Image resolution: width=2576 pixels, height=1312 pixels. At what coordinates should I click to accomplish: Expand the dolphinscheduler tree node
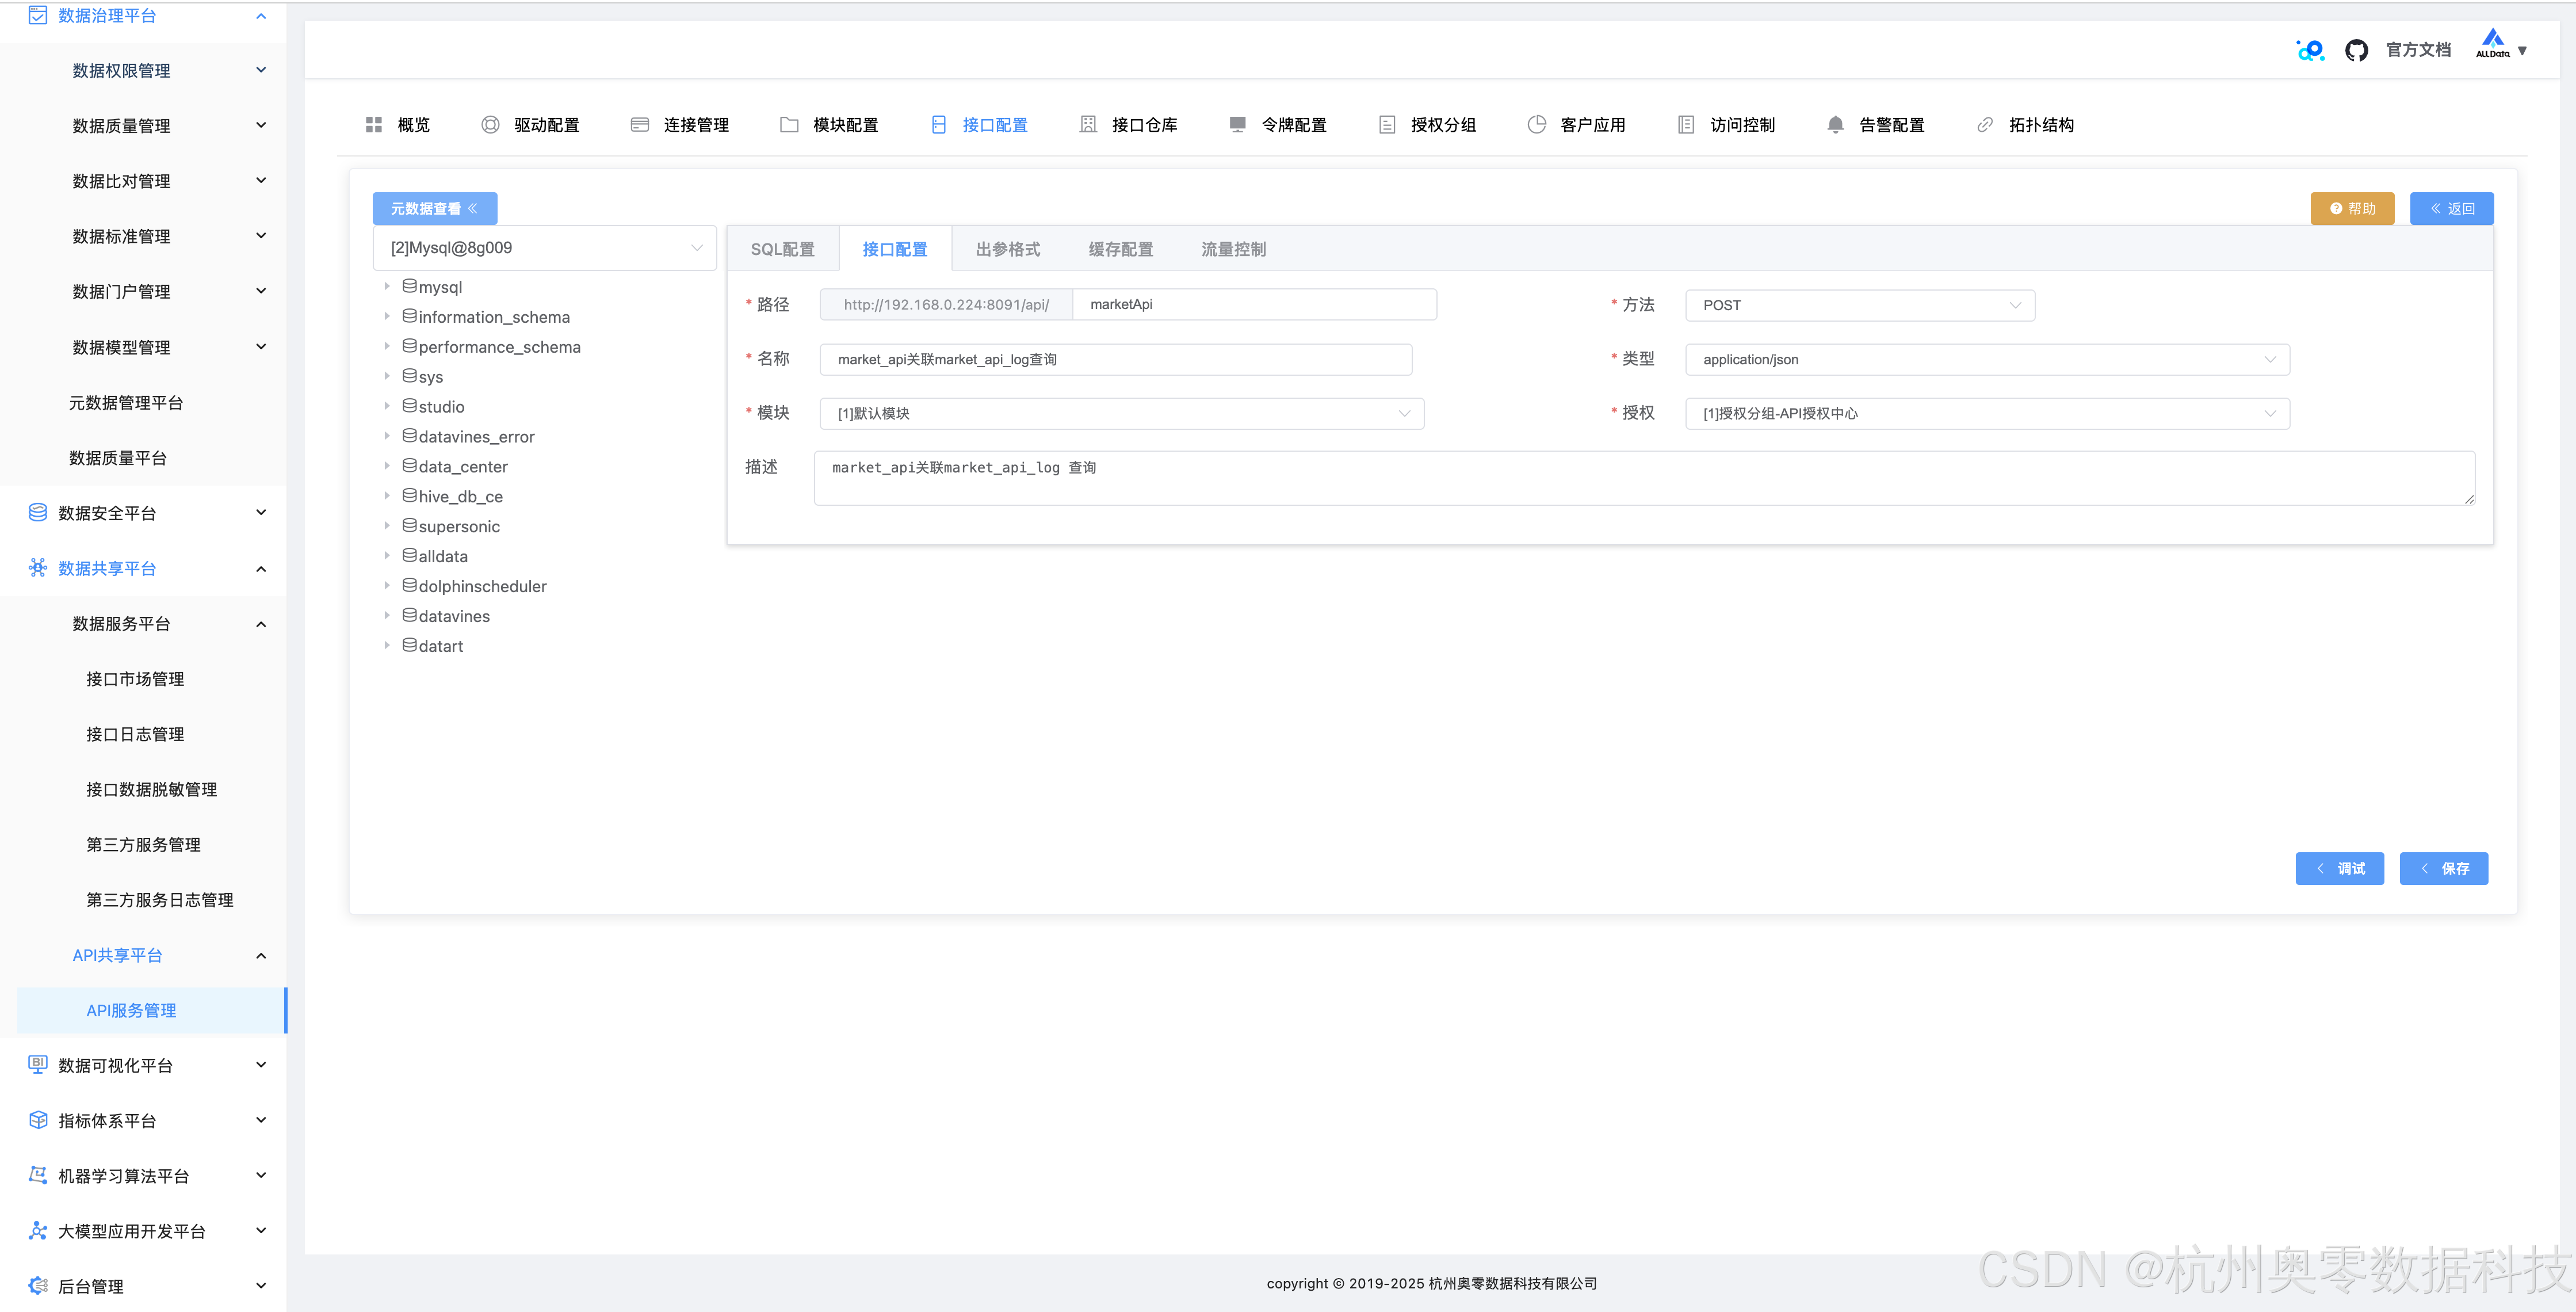click(x=387, y=586)
